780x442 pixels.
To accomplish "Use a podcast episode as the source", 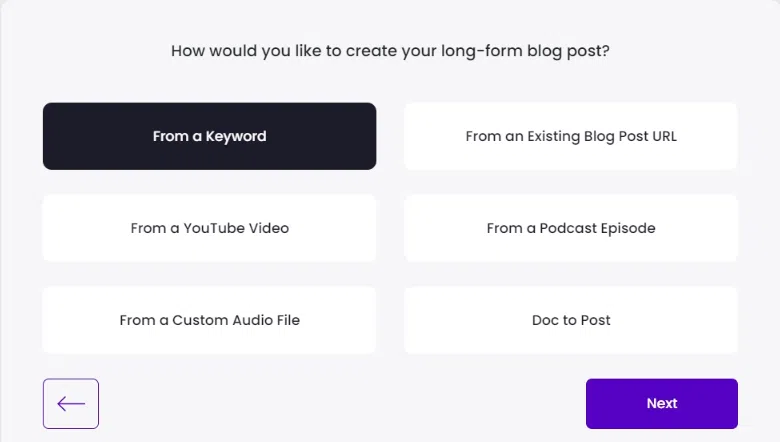I will click(x=571, y=228).
